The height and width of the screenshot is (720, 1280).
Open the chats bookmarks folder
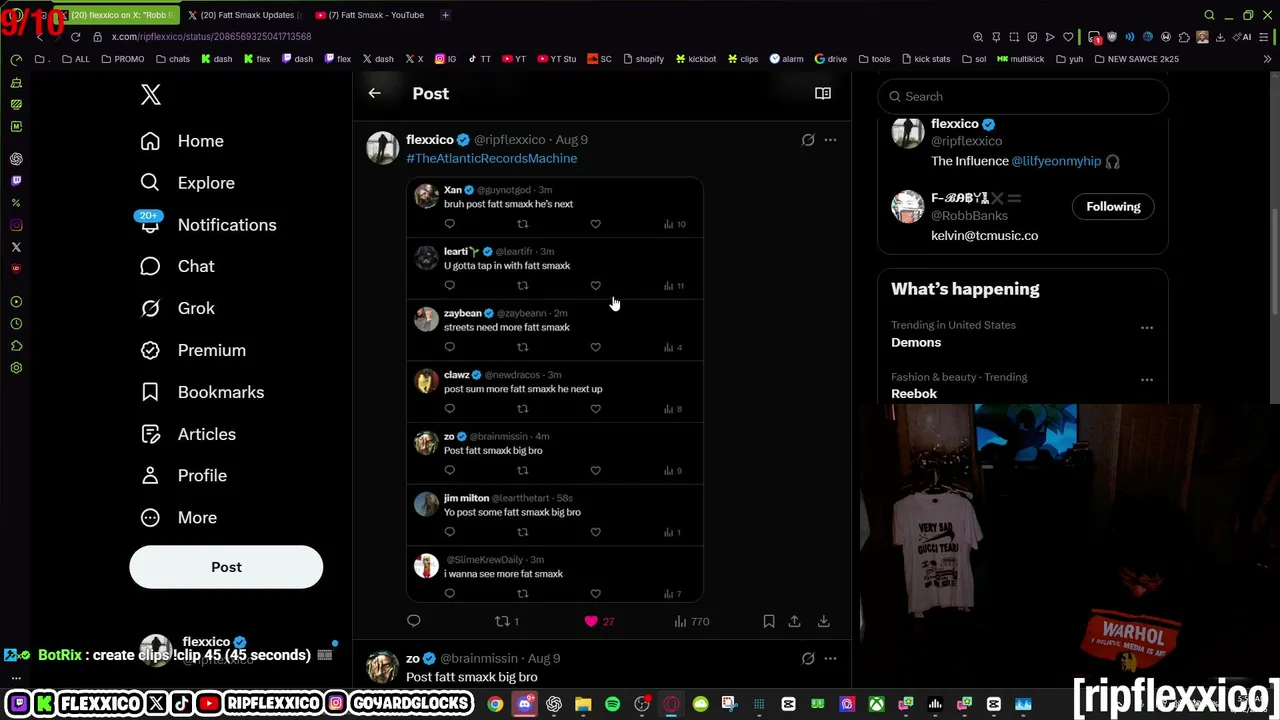click(172, 59)
